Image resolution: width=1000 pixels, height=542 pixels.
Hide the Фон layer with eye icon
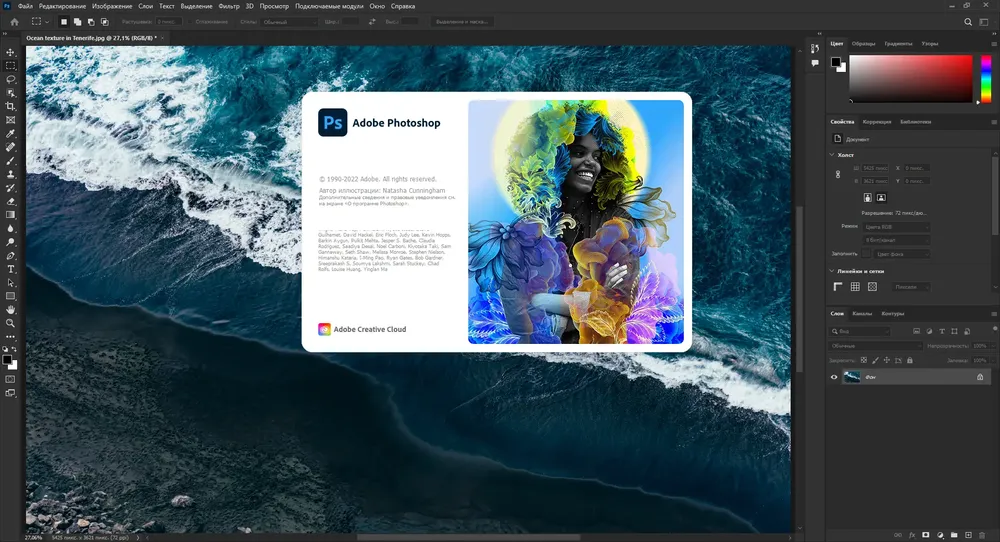click(x=834, y=377)
